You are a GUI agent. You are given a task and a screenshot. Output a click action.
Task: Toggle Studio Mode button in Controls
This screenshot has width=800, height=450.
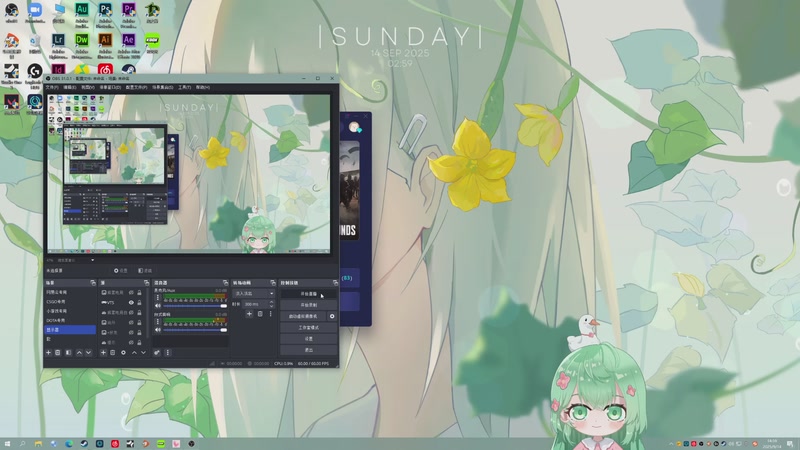[308, 328]
